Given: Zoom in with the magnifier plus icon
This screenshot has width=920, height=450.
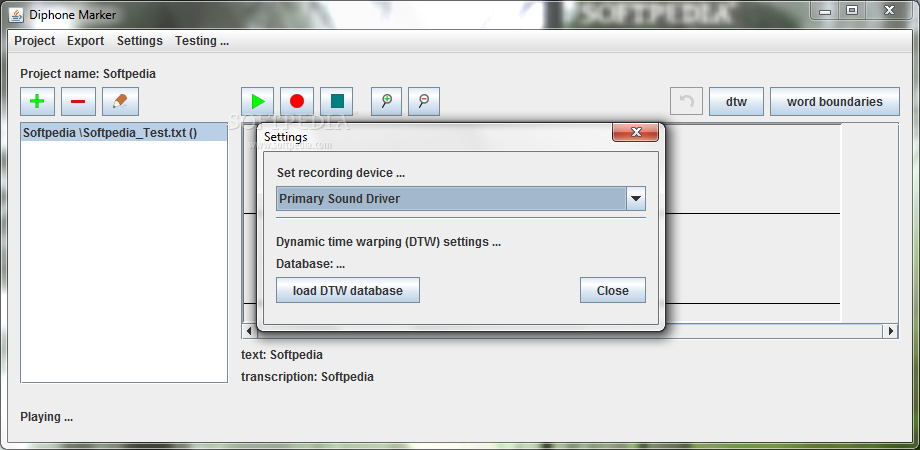Looking at the screenshot, I should pyautogui.click(x=387, y=101).
